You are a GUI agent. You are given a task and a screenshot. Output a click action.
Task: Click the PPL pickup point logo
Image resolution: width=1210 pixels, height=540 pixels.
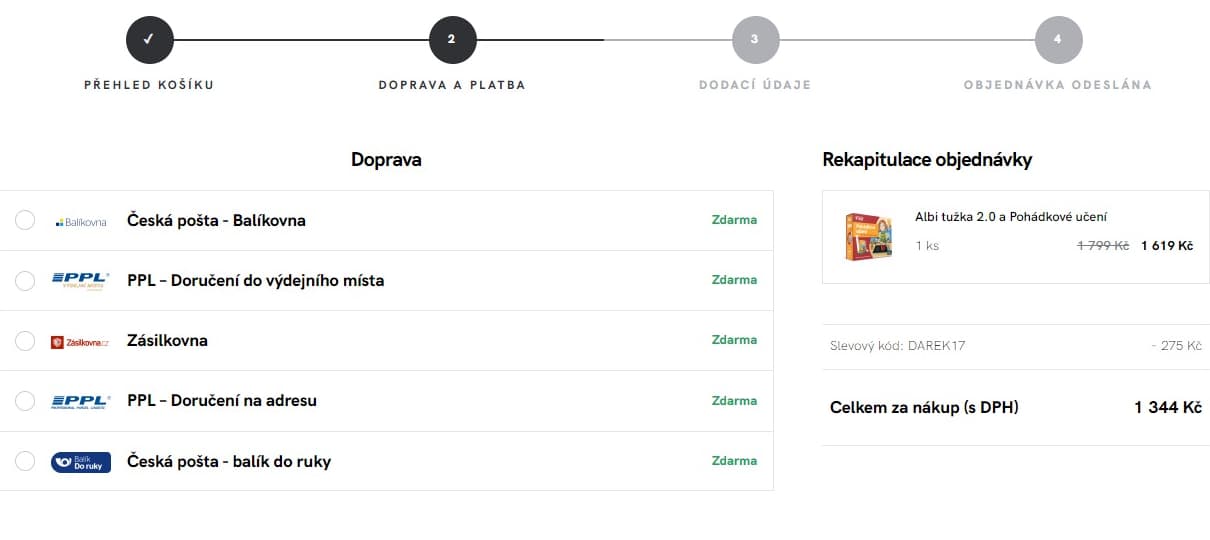coord(81,280)
